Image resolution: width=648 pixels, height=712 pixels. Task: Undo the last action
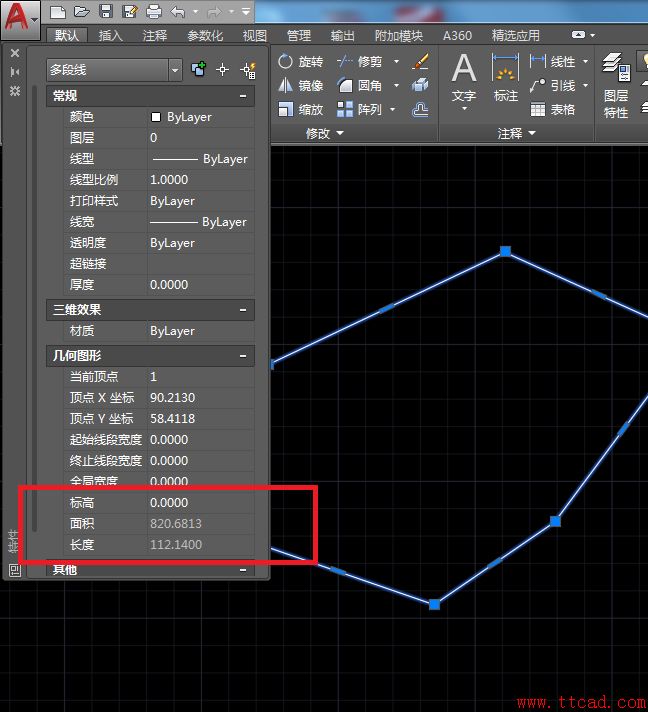[x=178, y=12]
